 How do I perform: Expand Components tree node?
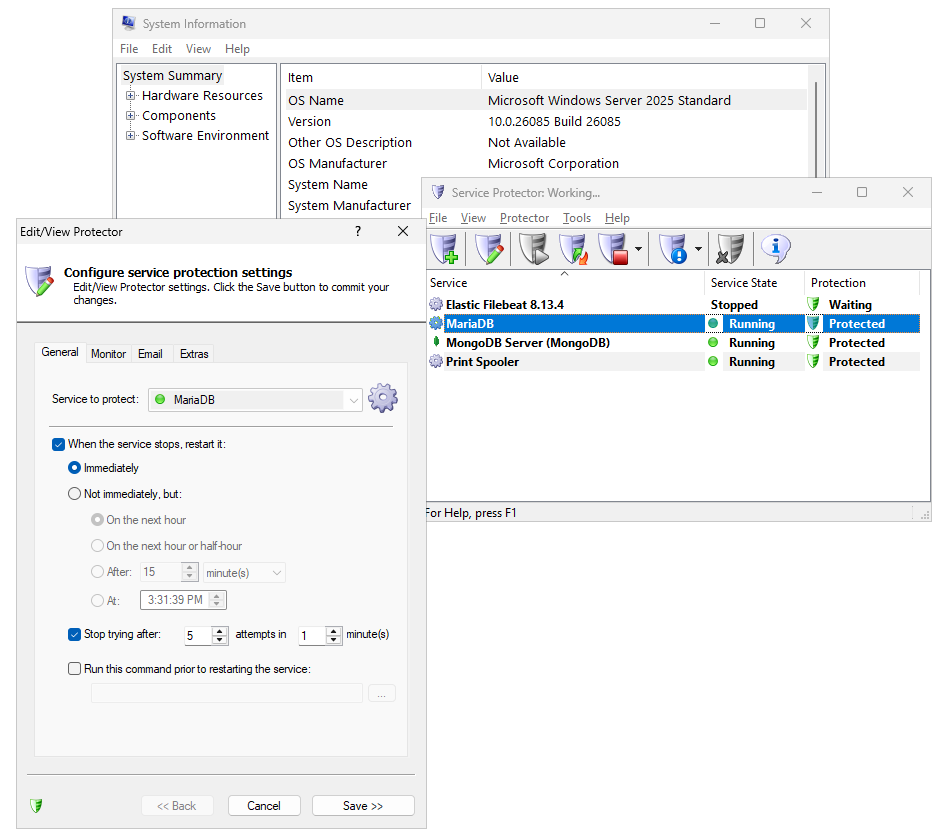pyautogui.click(x=130, y=115)
